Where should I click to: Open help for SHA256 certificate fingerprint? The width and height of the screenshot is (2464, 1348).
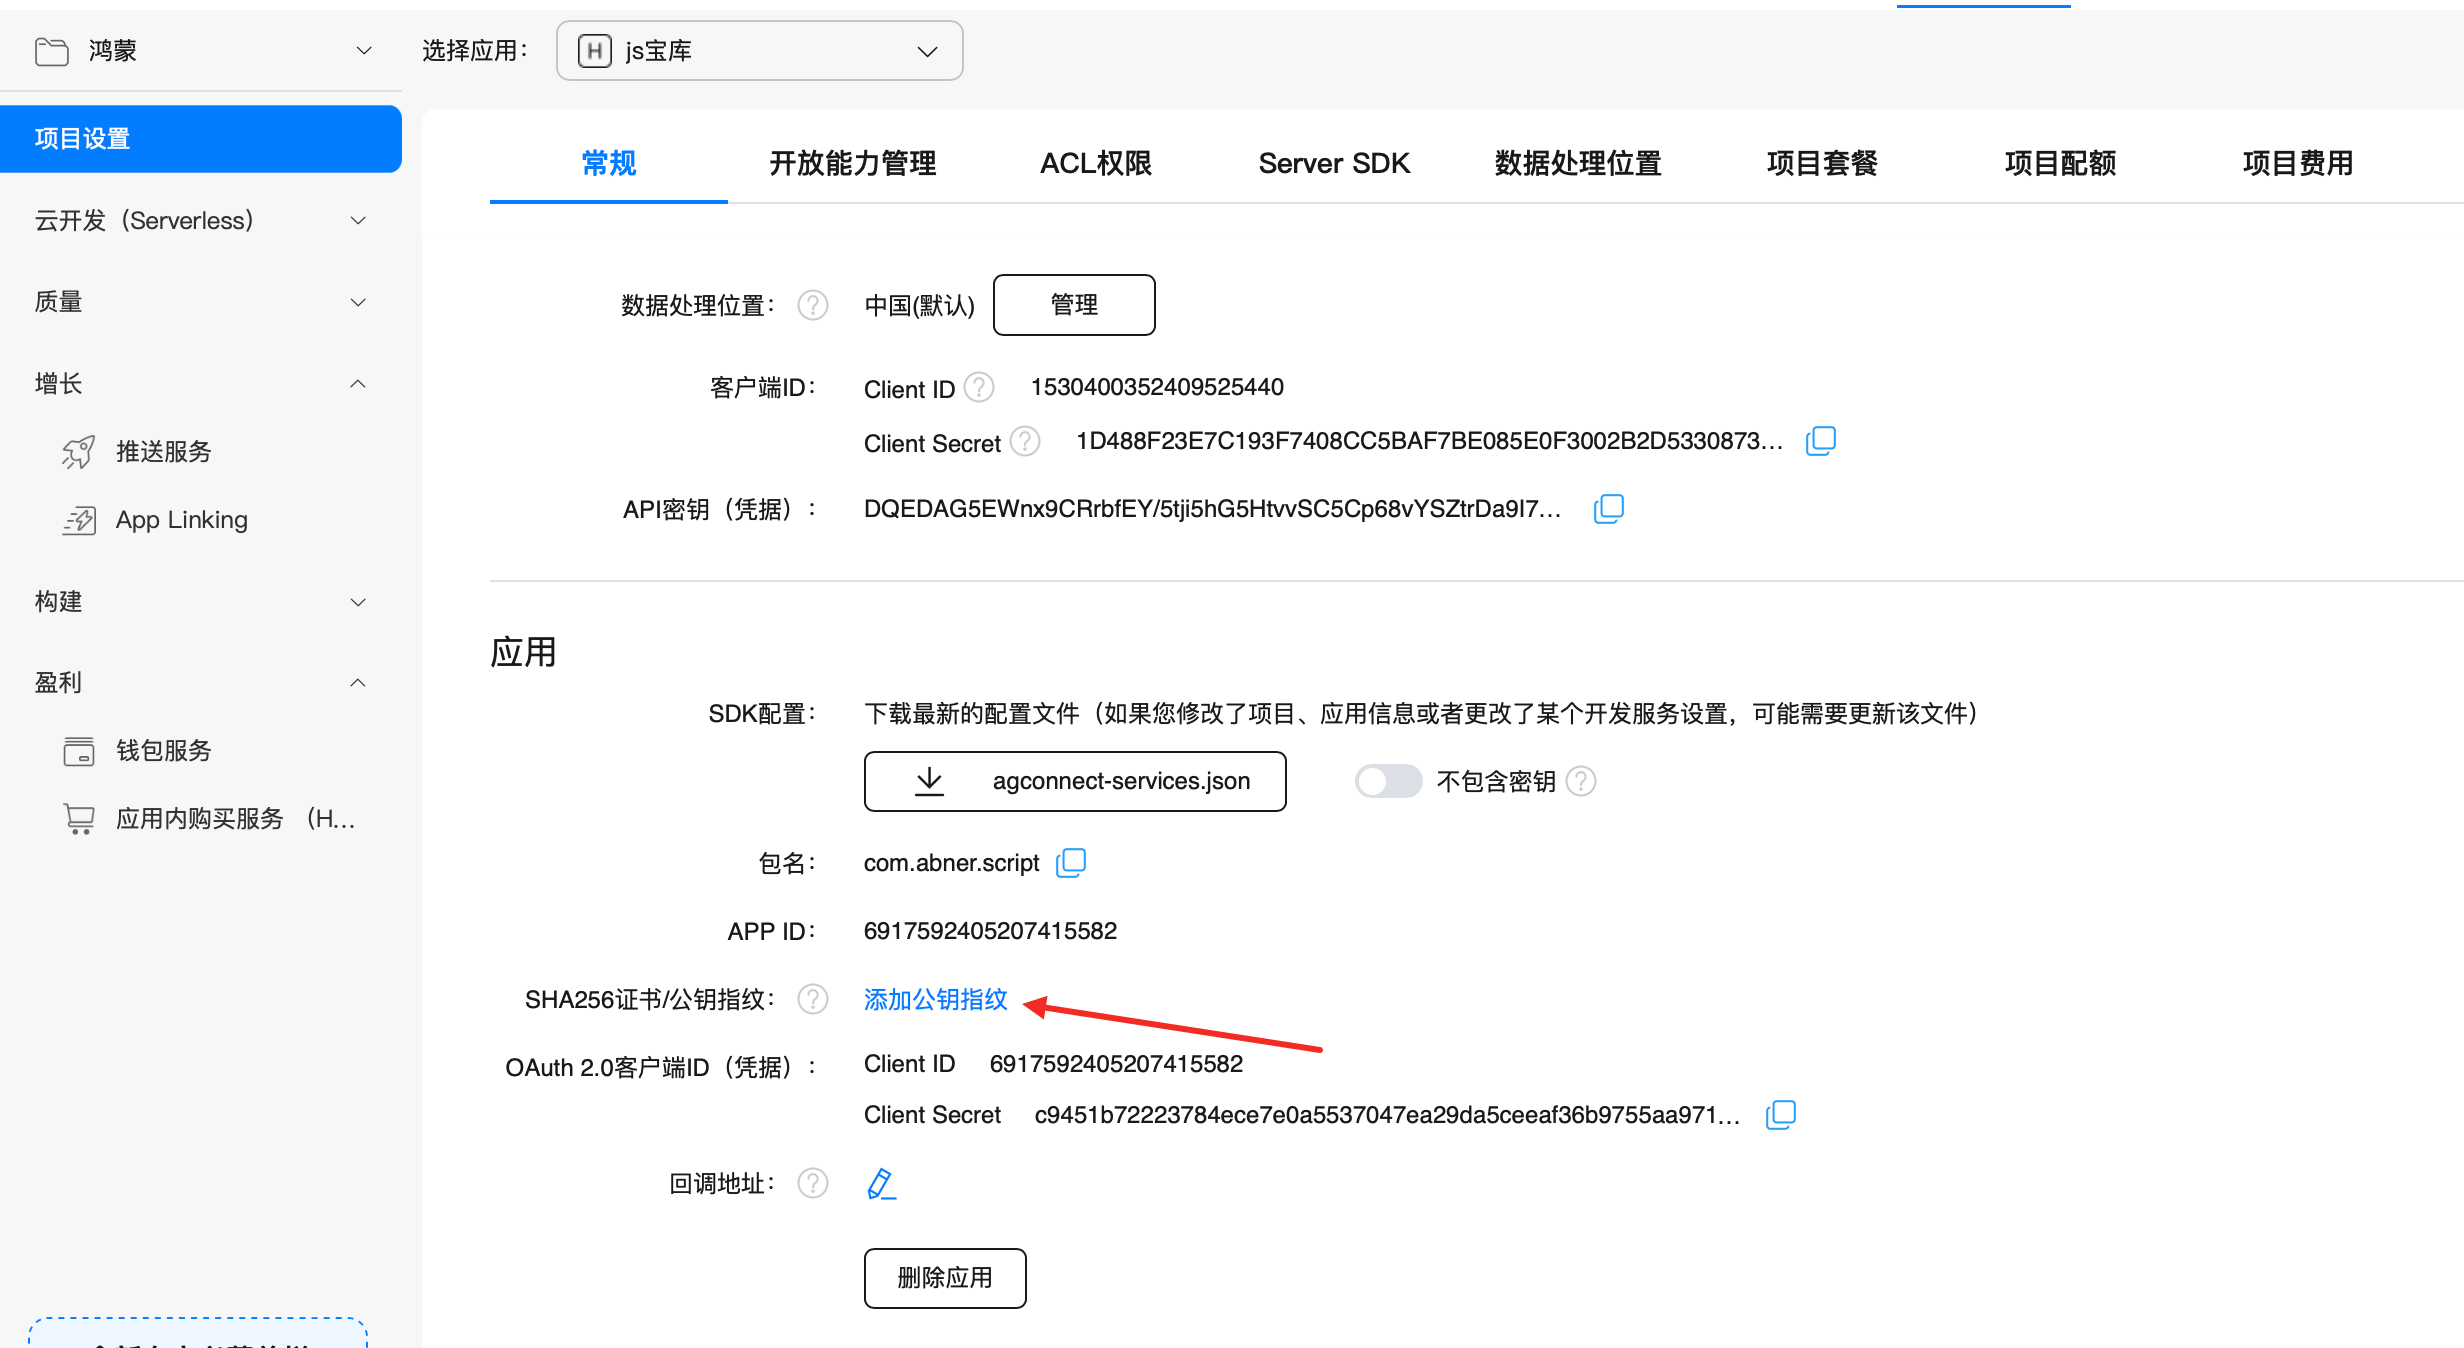click(813, 999)
